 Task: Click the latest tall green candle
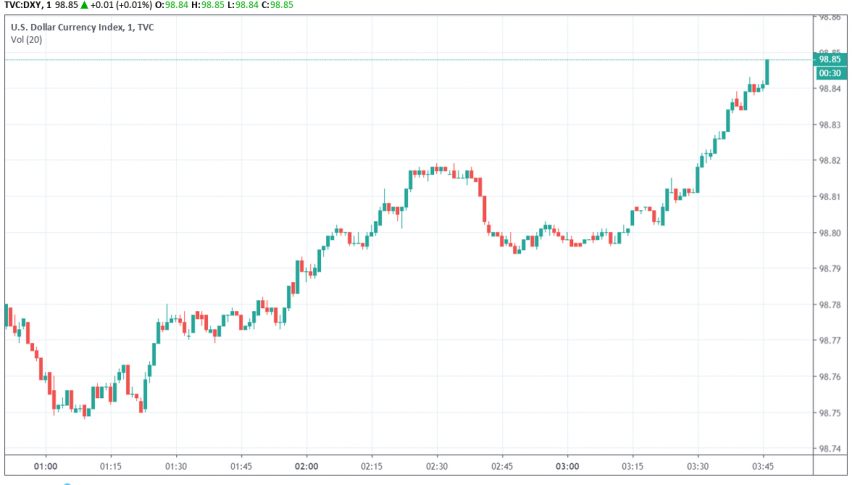pos(767,72)
